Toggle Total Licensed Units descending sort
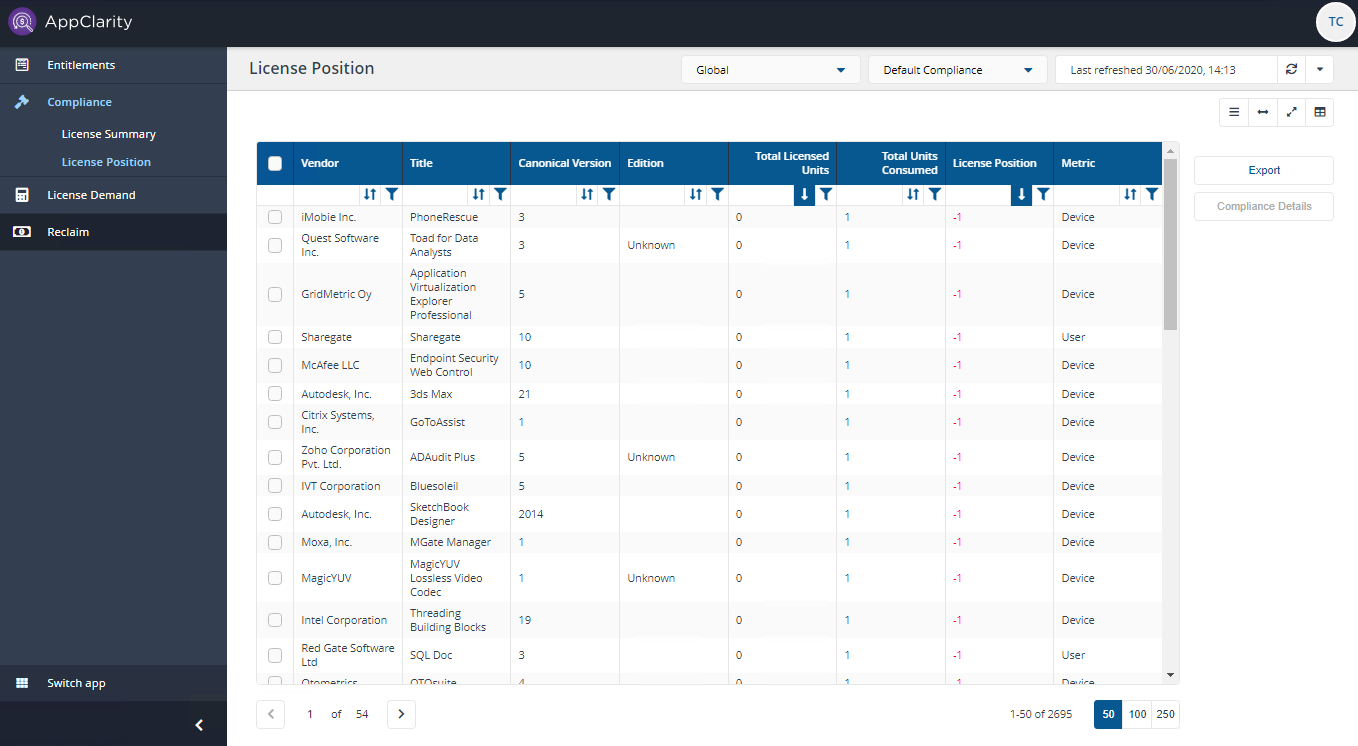This screenshot has height=746, width=1358. (804, 195)
